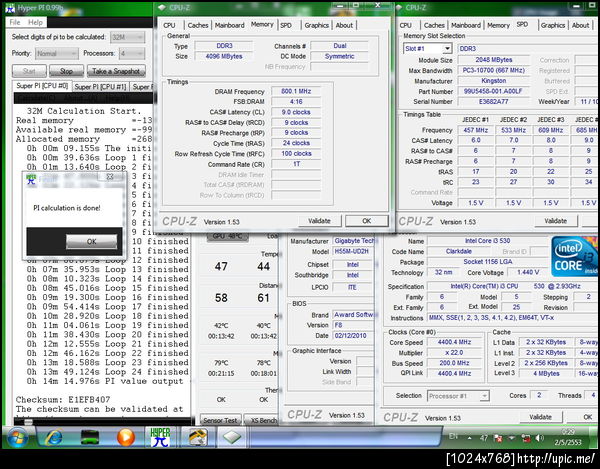Open the Processors count dropdown
Screen dimensions: 600x469
[x=132, y=54]
